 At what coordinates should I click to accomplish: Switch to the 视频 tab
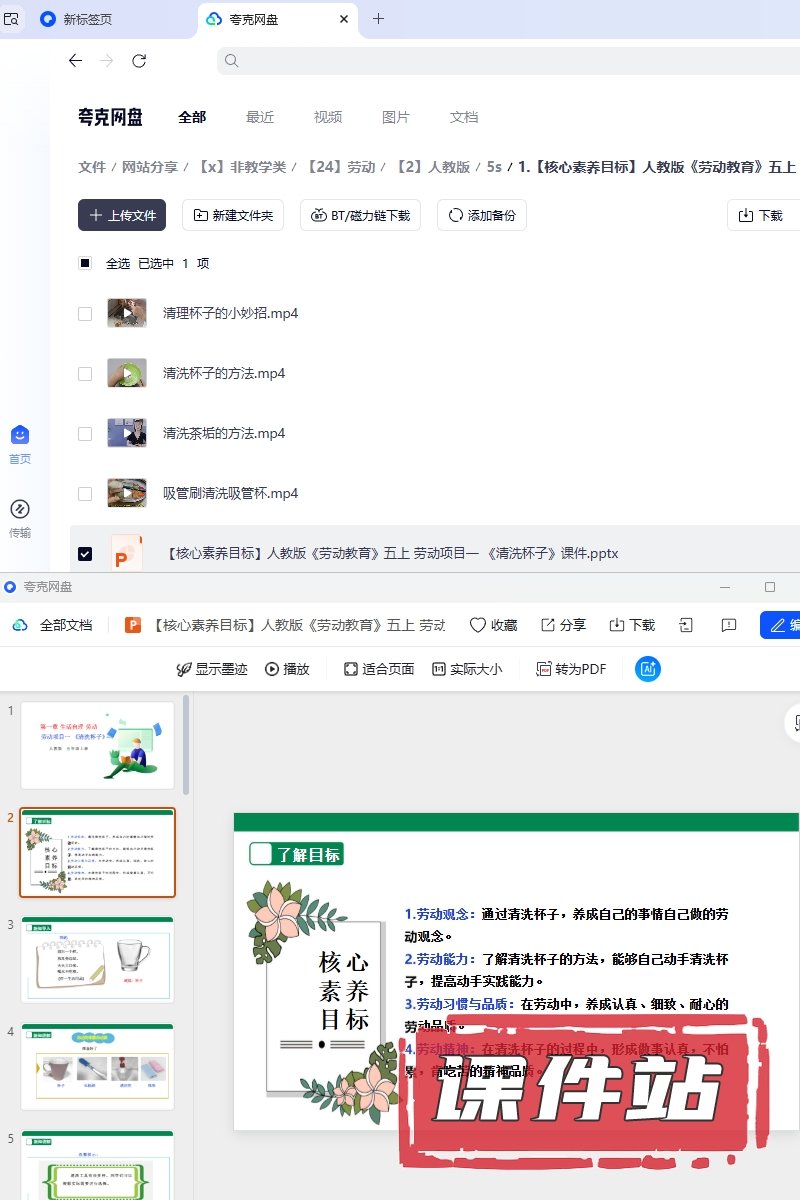point(328,117)
